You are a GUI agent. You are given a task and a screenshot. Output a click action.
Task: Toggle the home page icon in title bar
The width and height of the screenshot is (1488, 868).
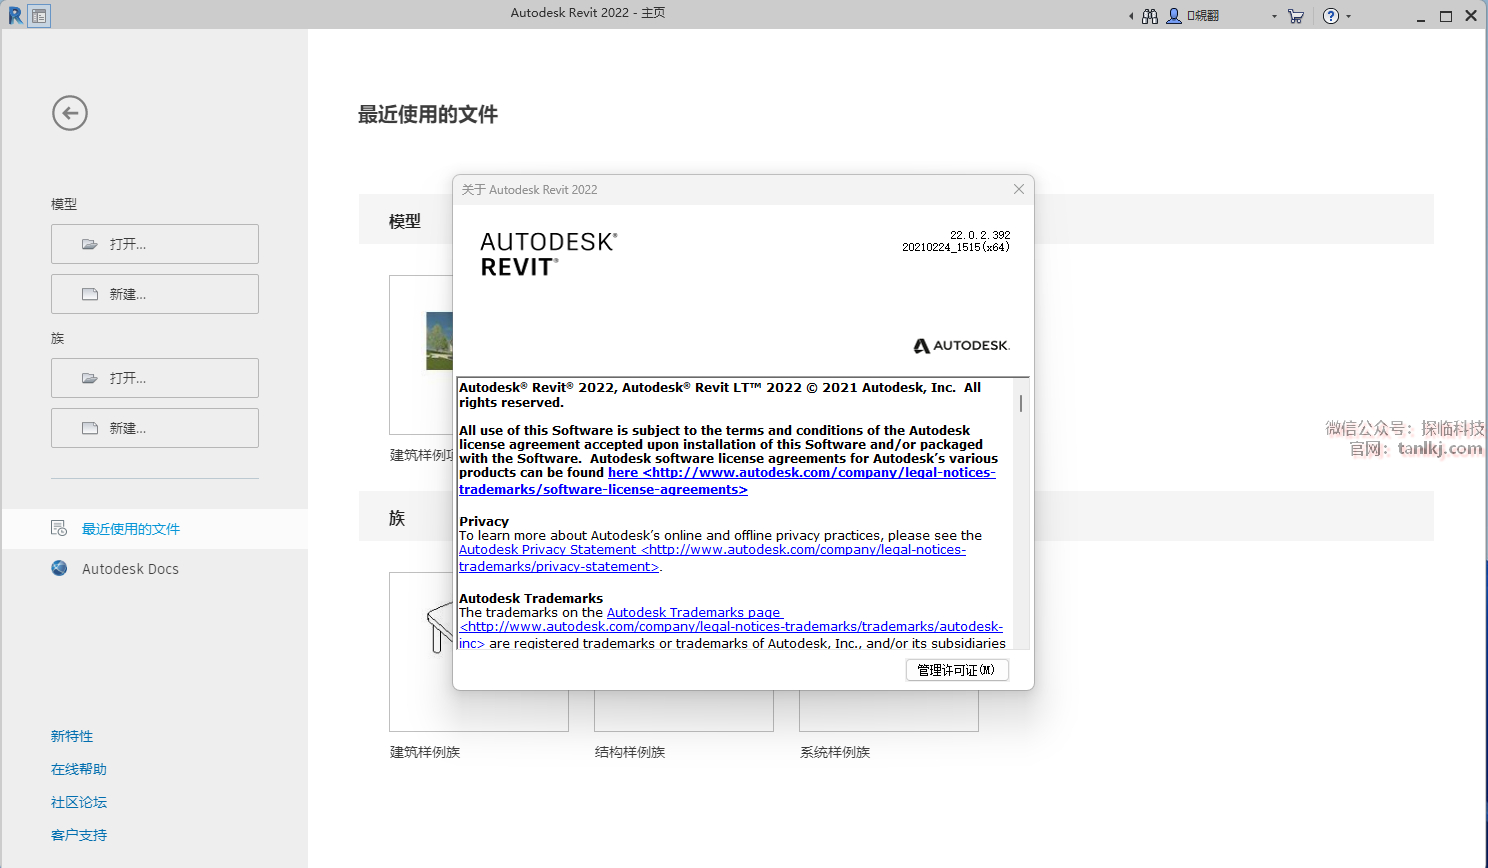coord(39,15)
